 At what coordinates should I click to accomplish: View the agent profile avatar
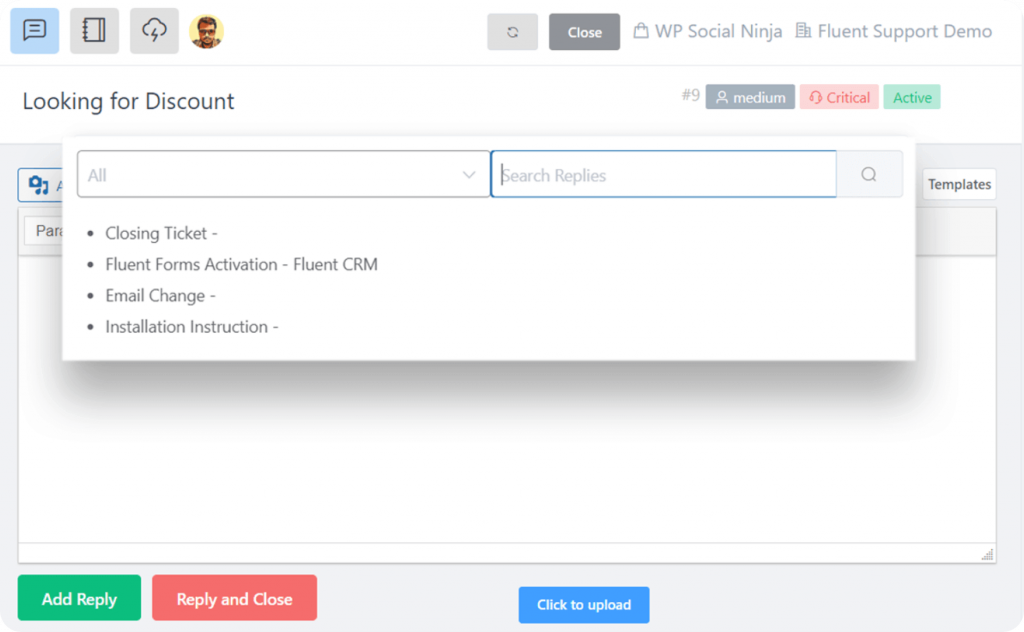click(206, 31)
